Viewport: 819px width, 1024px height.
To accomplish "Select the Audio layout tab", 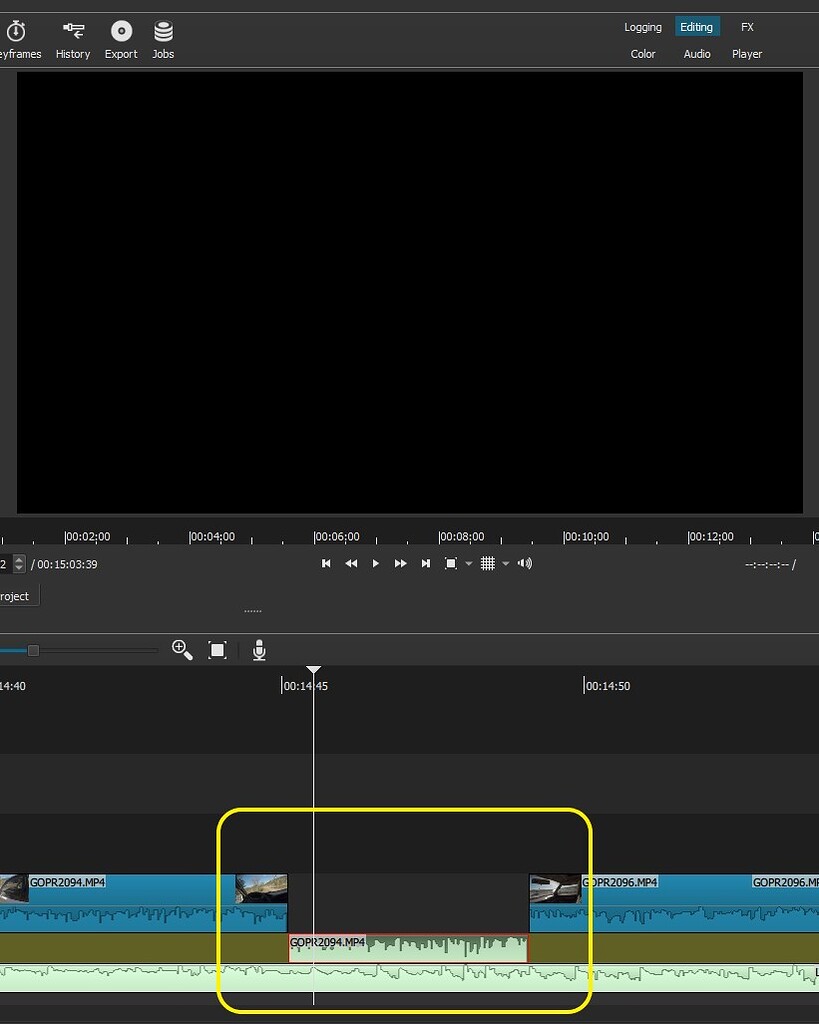I will tap(696, 54).
